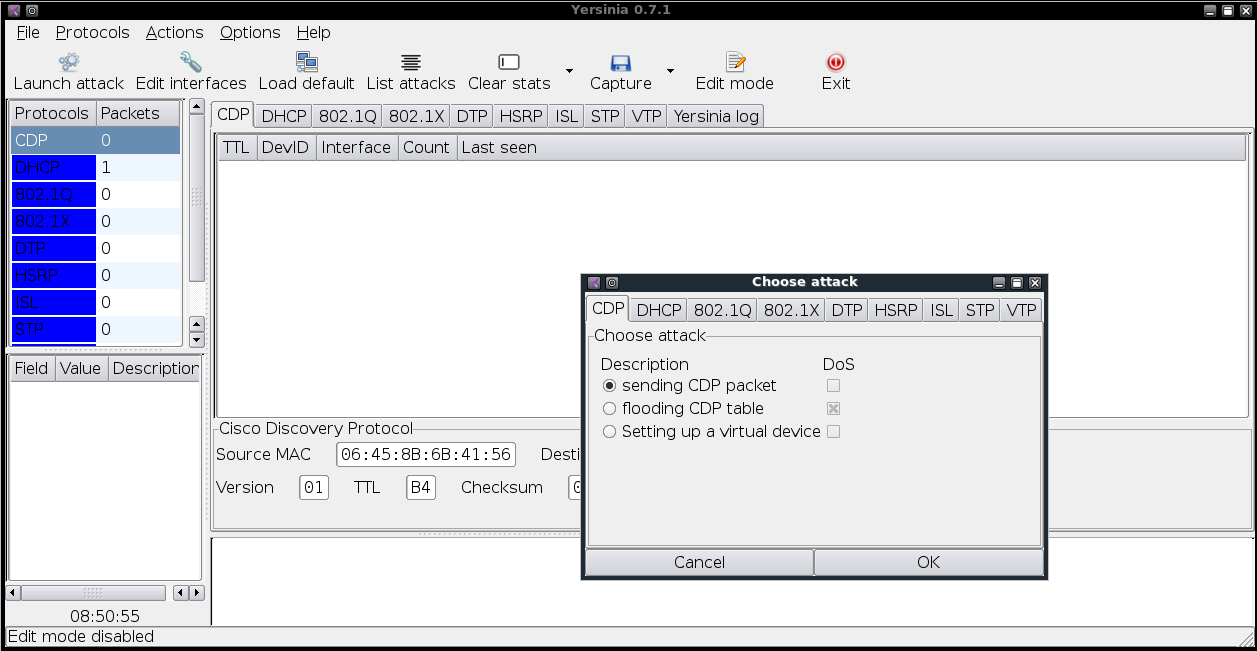Click field panel horizontal scrollbar right arrow
Image resolution: width=1257 pixels, height=651 pixels.
(196, 592)
